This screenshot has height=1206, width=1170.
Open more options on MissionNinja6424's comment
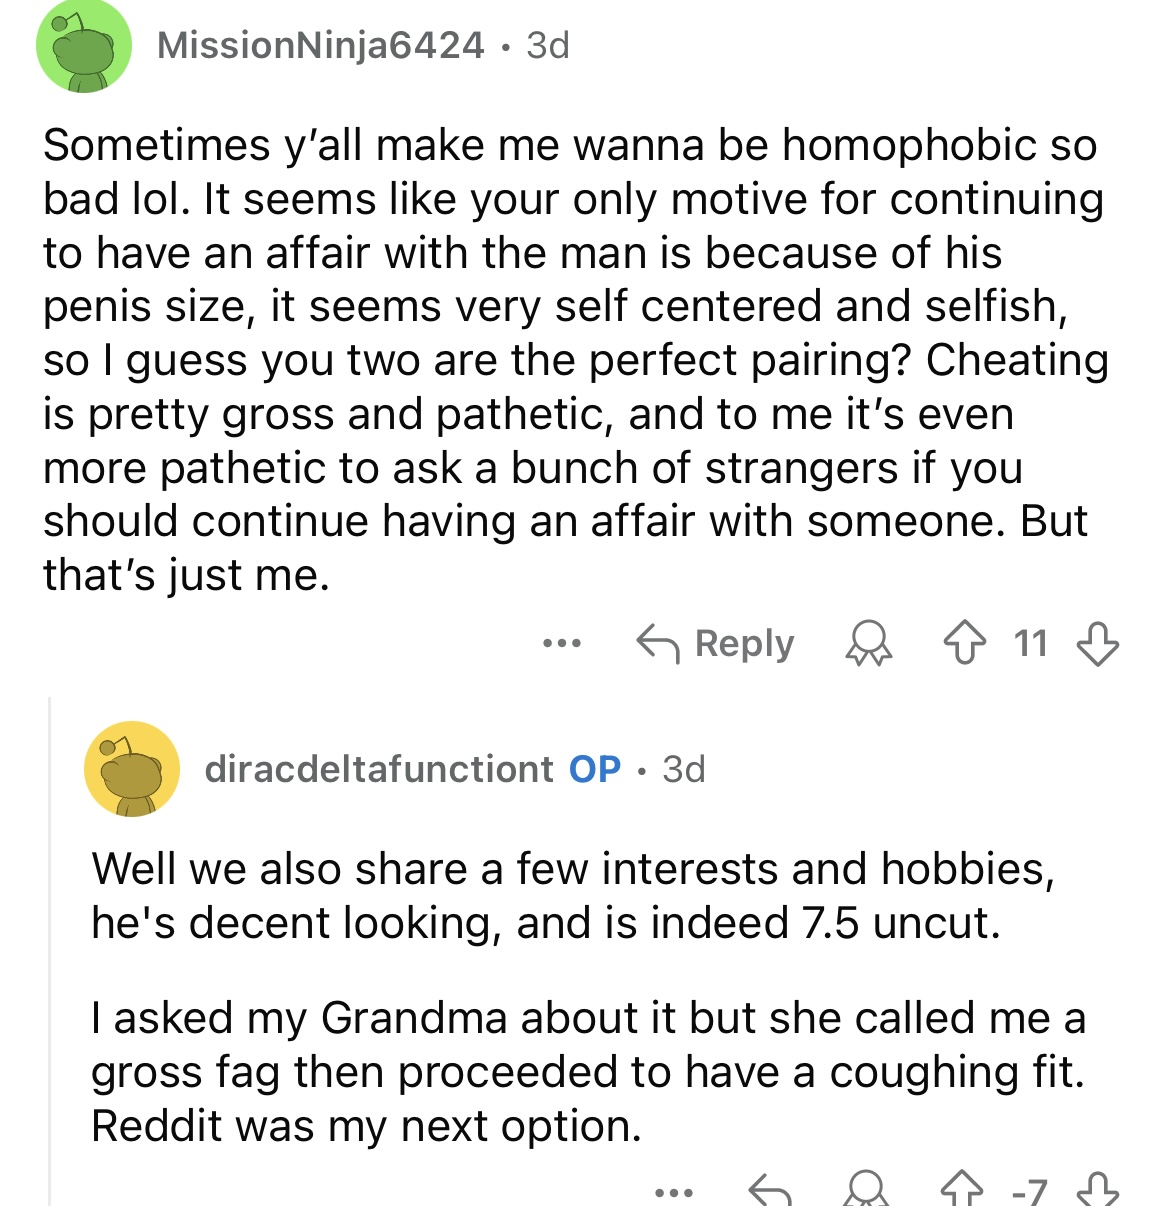pos(561,644)
